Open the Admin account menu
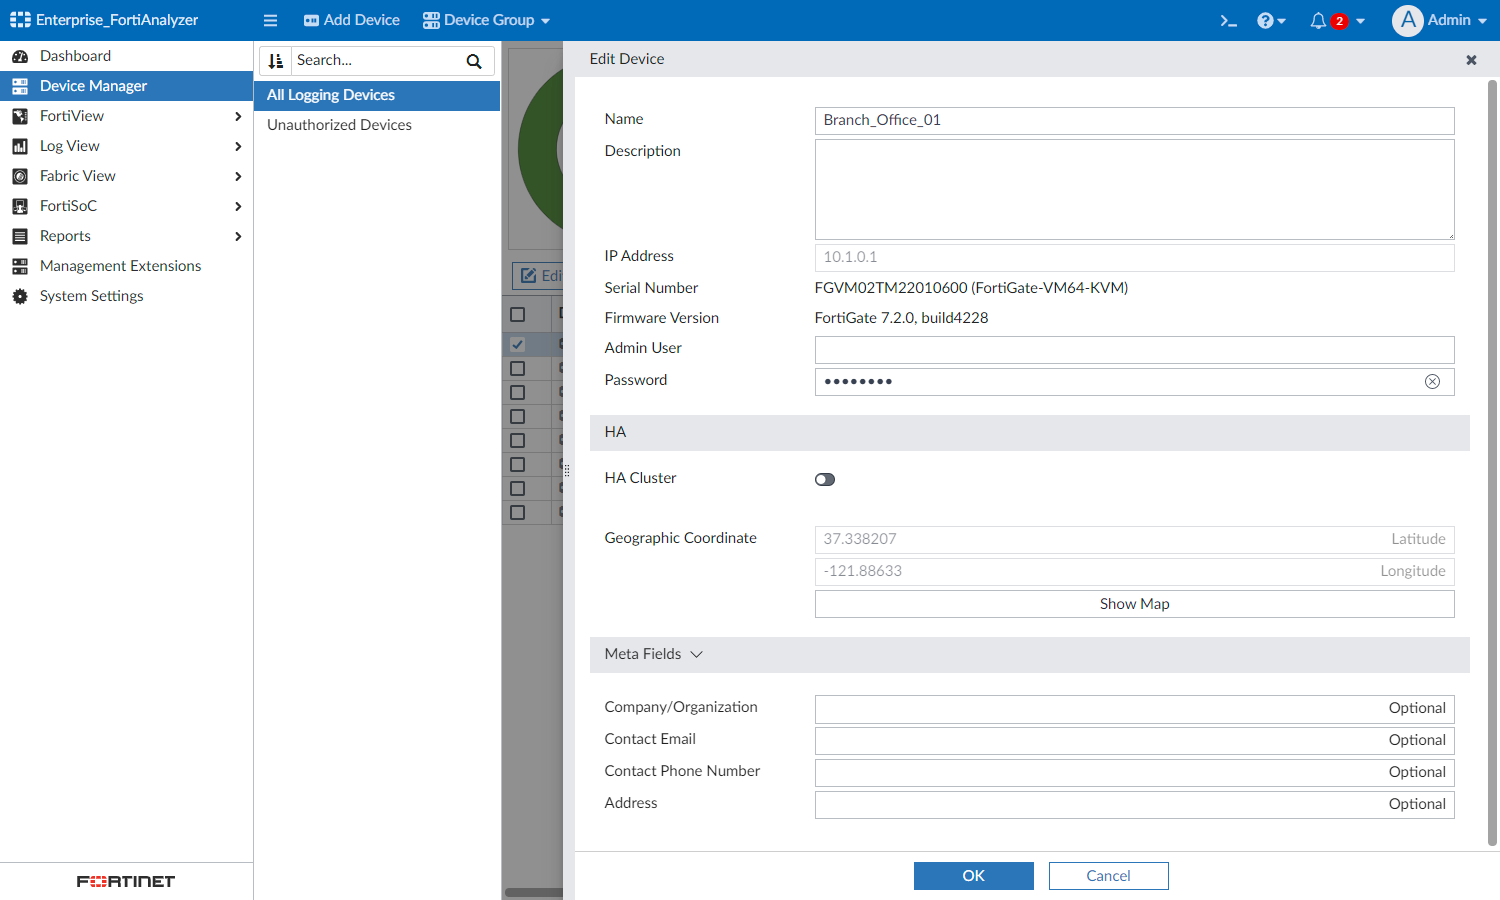Screen dimensions: 1500x900 point(1440,19)
